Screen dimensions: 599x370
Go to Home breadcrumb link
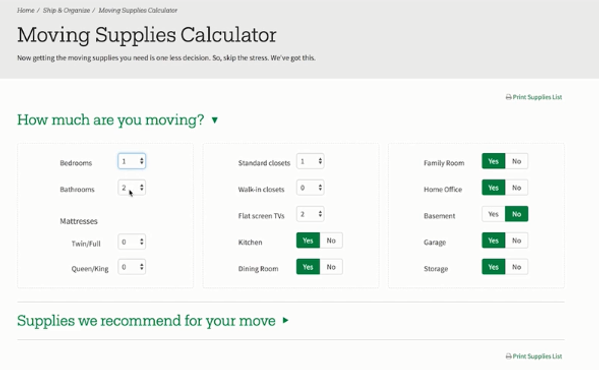(26, 10)
